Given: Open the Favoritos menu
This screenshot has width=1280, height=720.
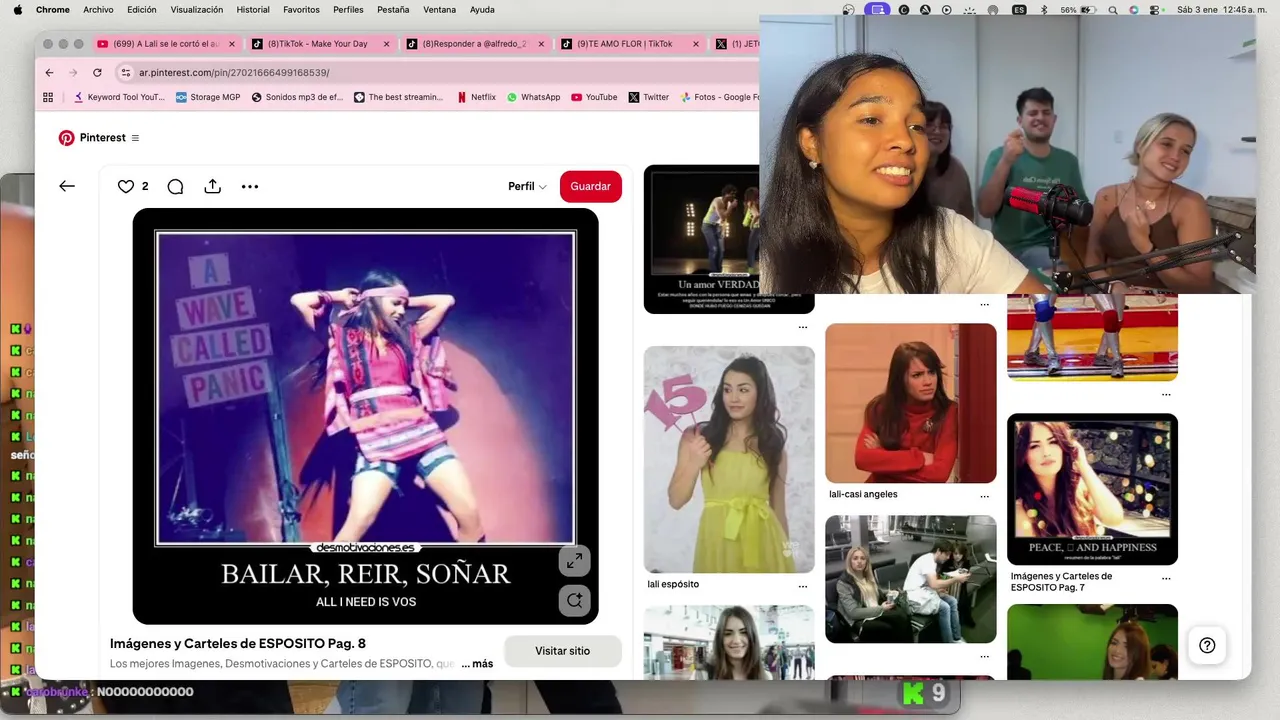Looking at the screenshot, I should tap(301, 10).
